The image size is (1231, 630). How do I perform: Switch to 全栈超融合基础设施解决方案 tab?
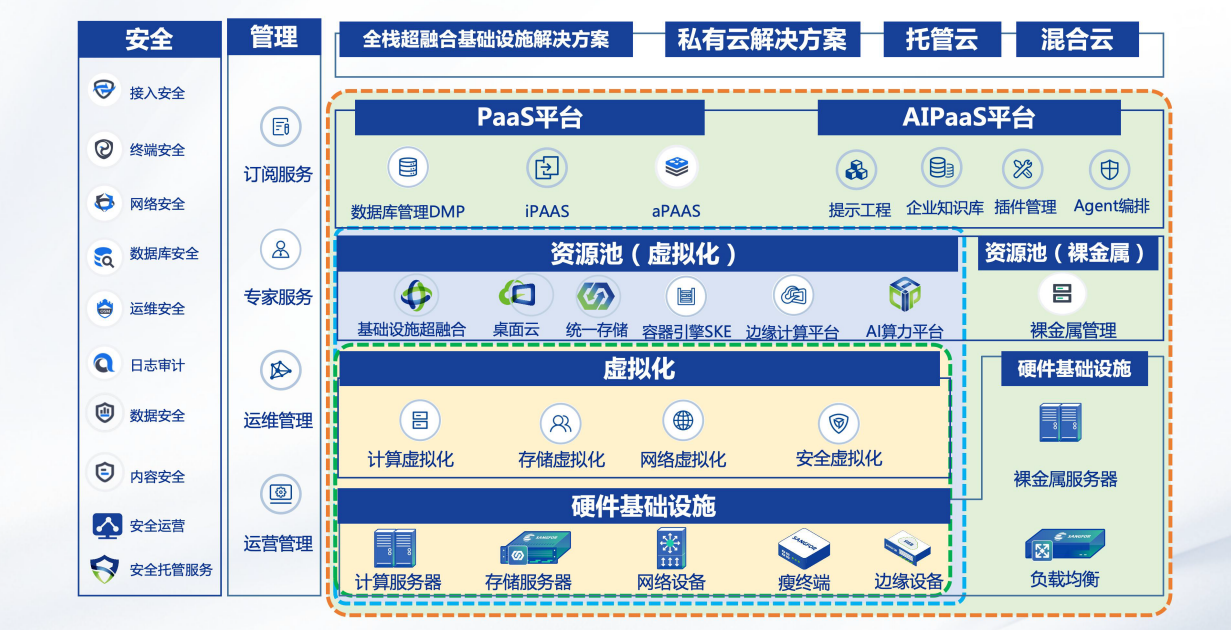pos(486,40)
